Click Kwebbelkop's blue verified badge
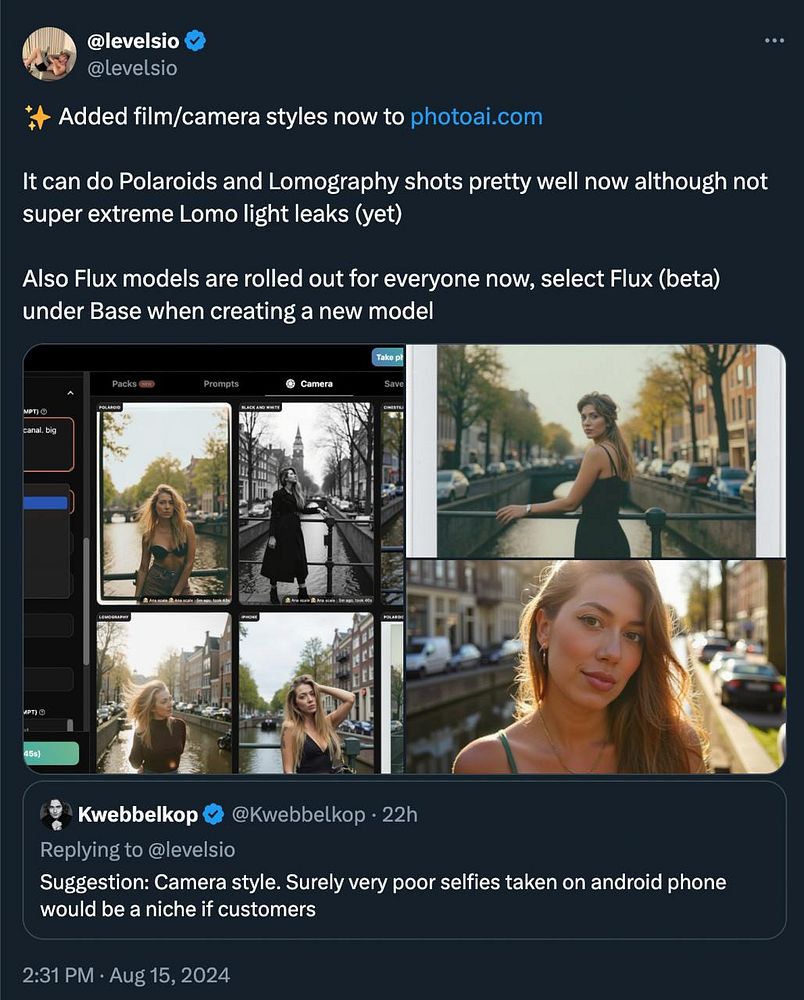The image size is (804, 1000). point(213,815)
